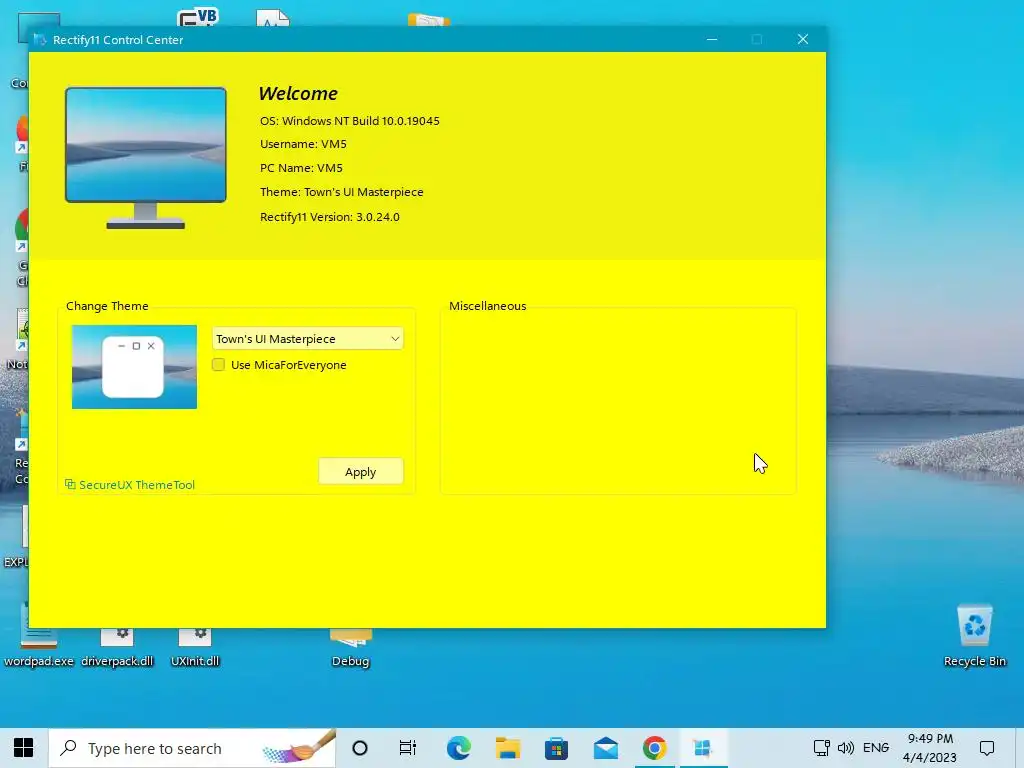Screen dimensions: 1024x768
Task: Open Microsoft Store from the taskbar
Action: pos(556,748)
